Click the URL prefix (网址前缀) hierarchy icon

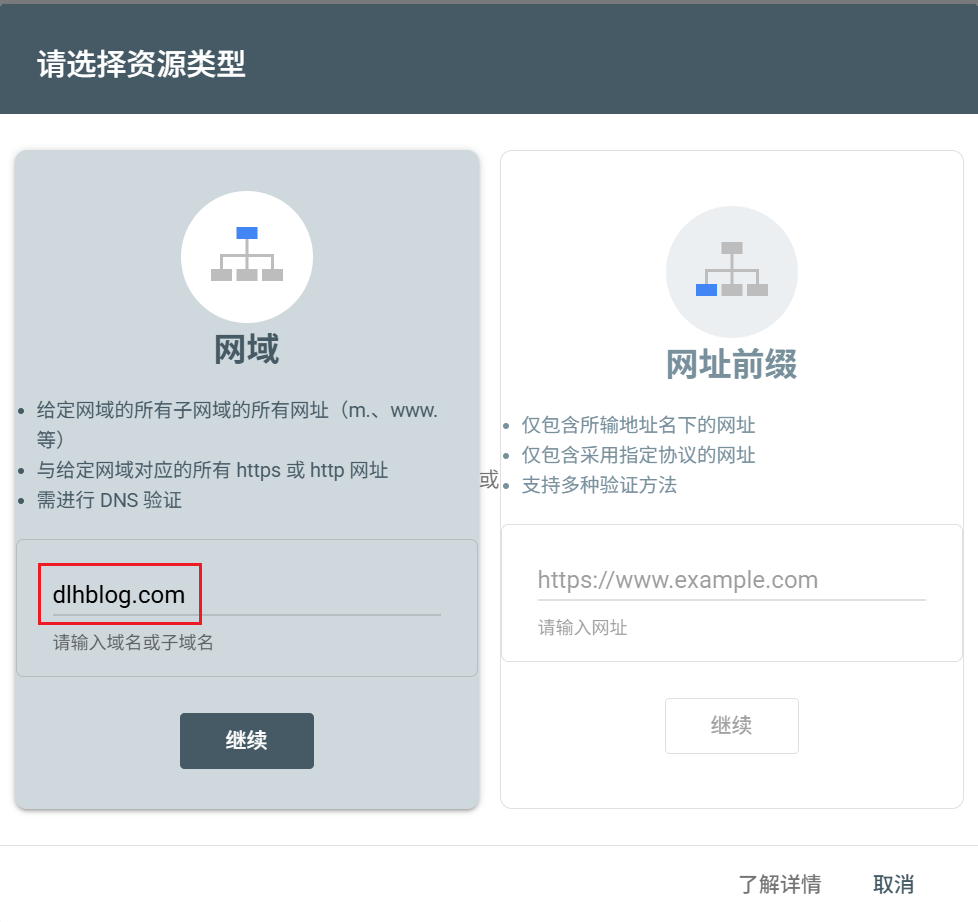coord(732,272)
